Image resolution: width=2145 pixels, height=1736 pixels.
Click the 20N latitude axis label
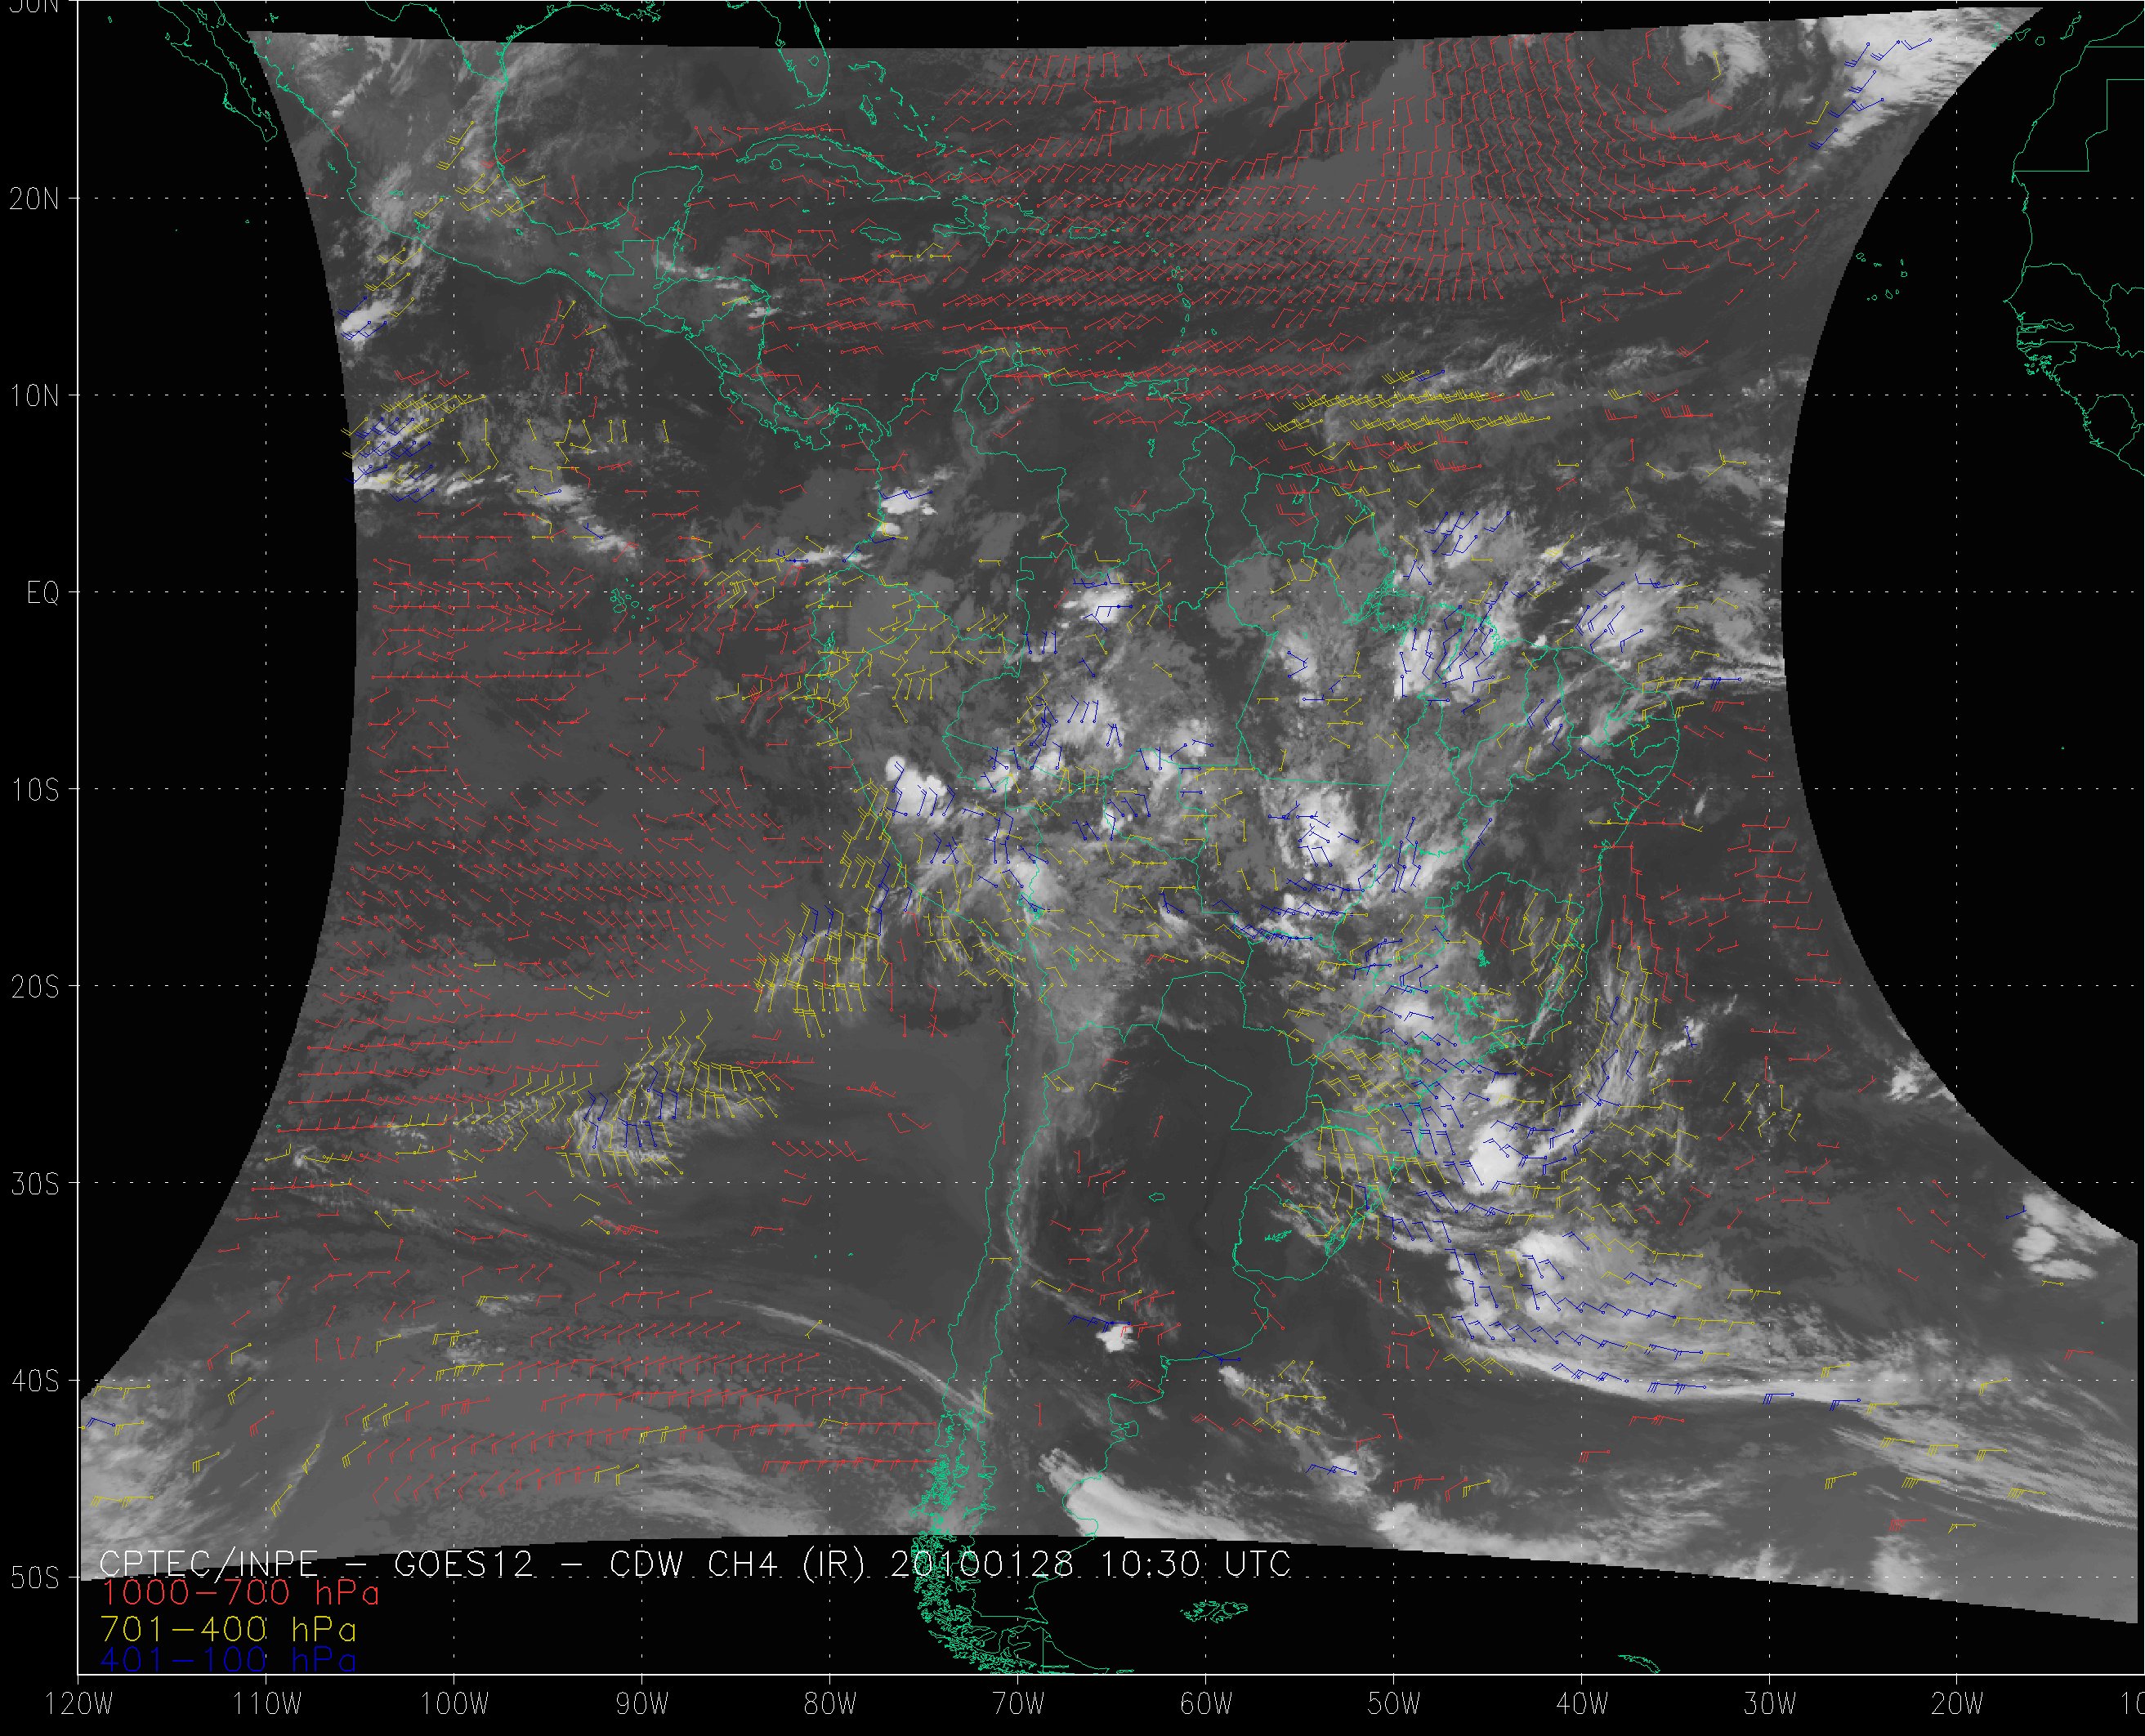coord(34,199)
